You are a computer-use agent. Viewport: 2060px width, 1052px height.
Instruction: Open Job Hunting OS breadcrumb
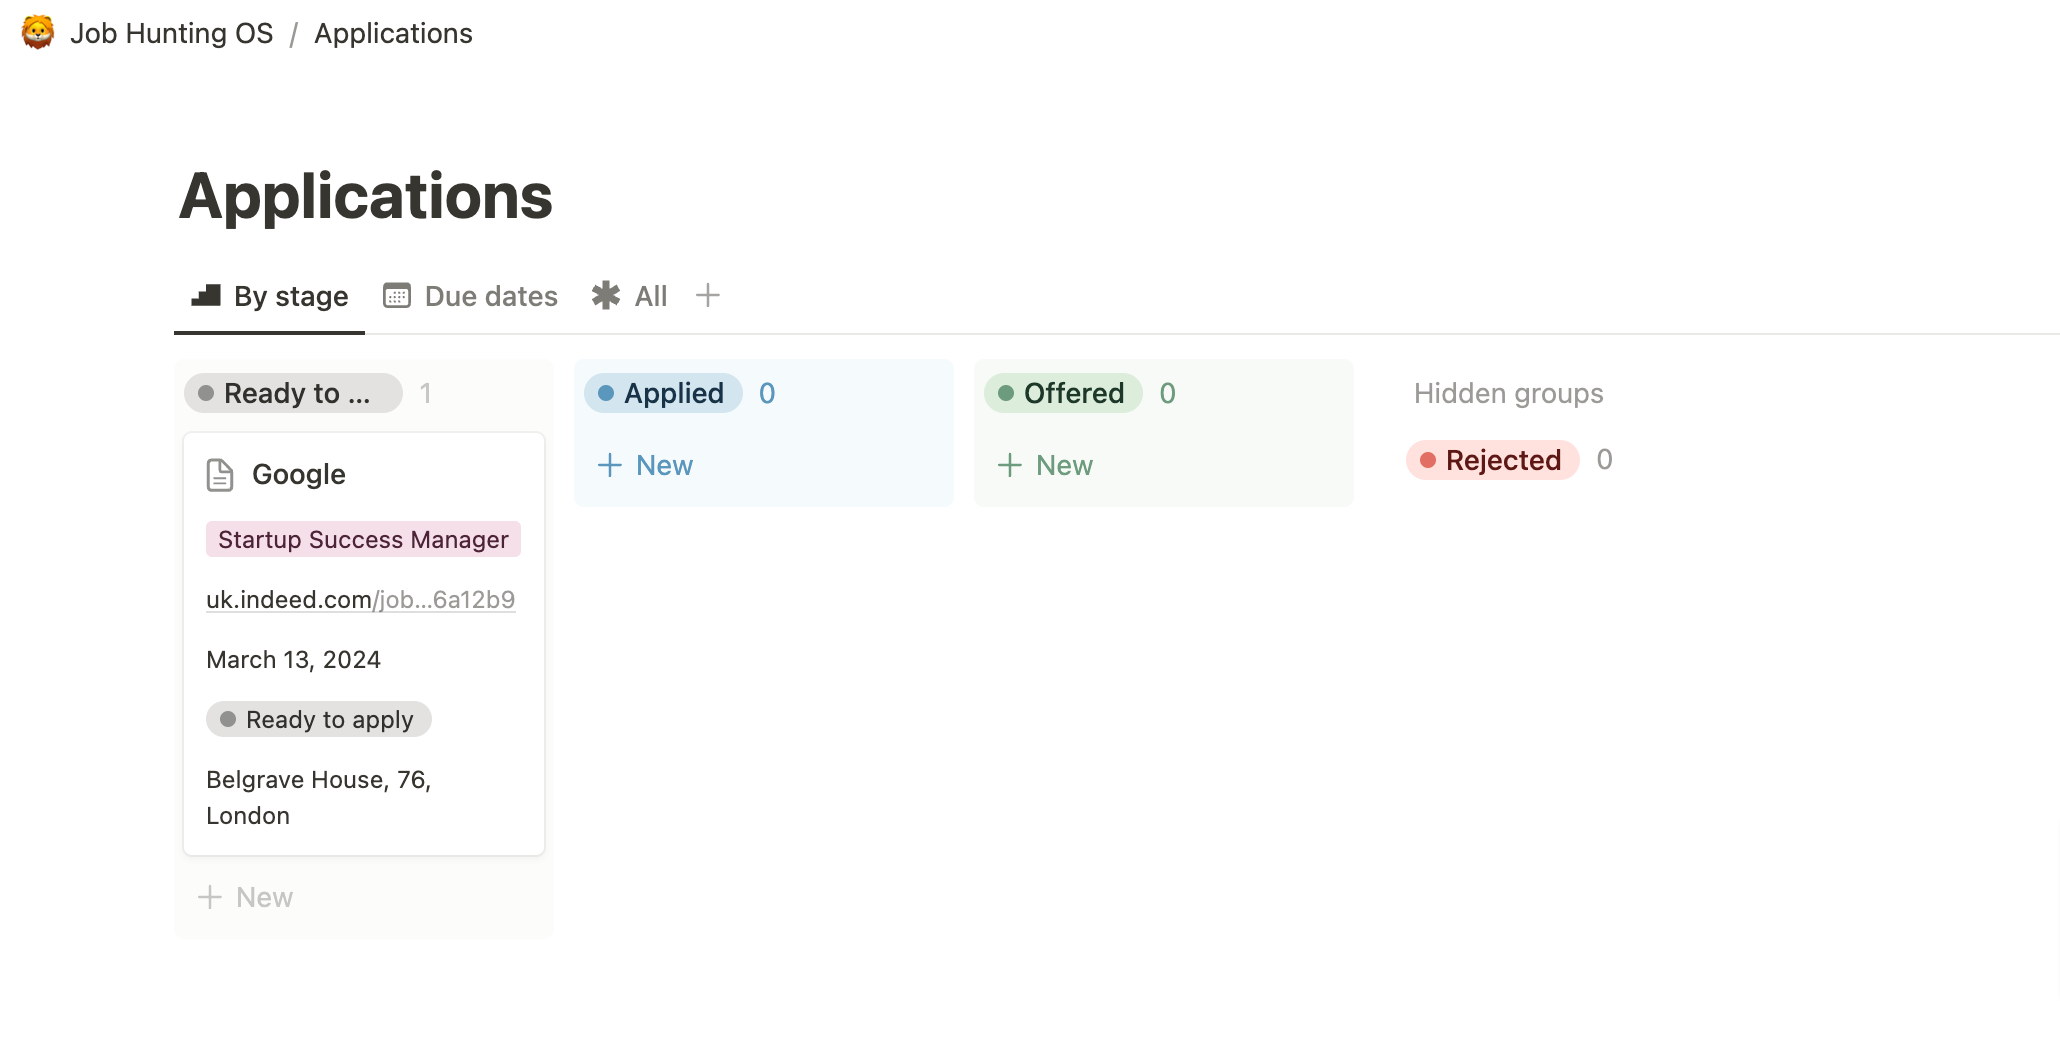(x=171, y=33)
